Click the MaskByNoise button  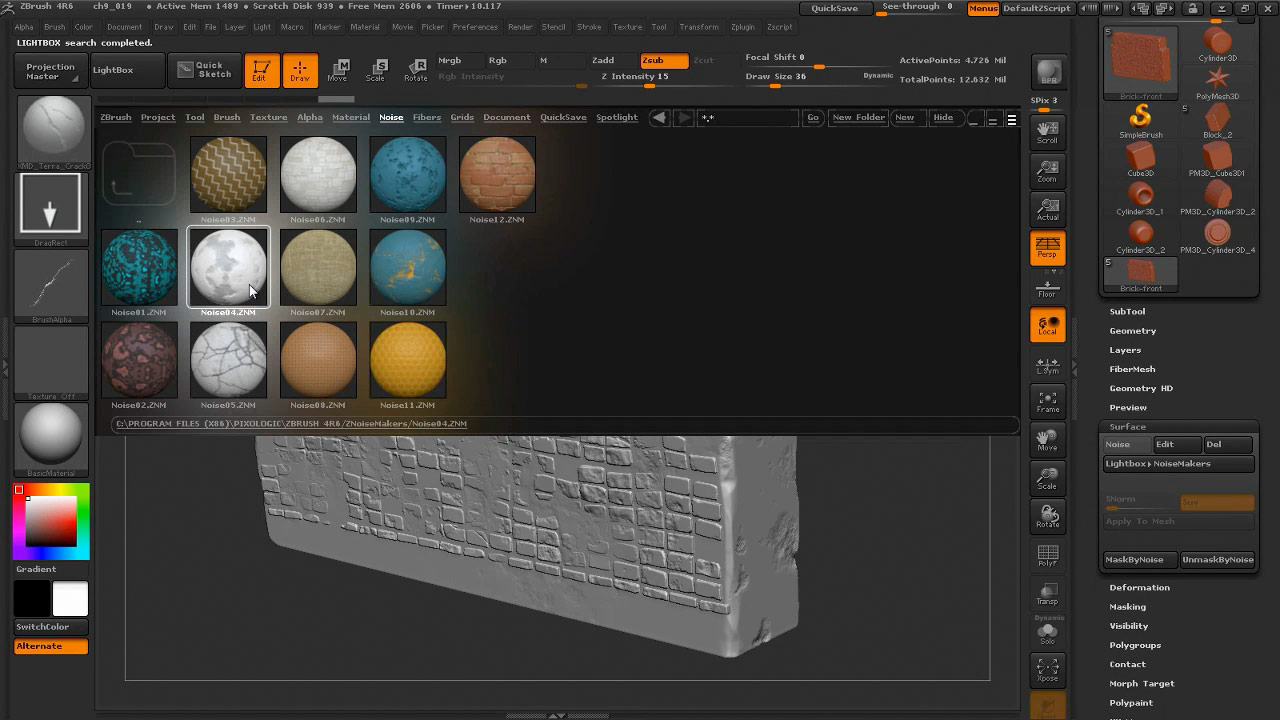coord(1134,560)
